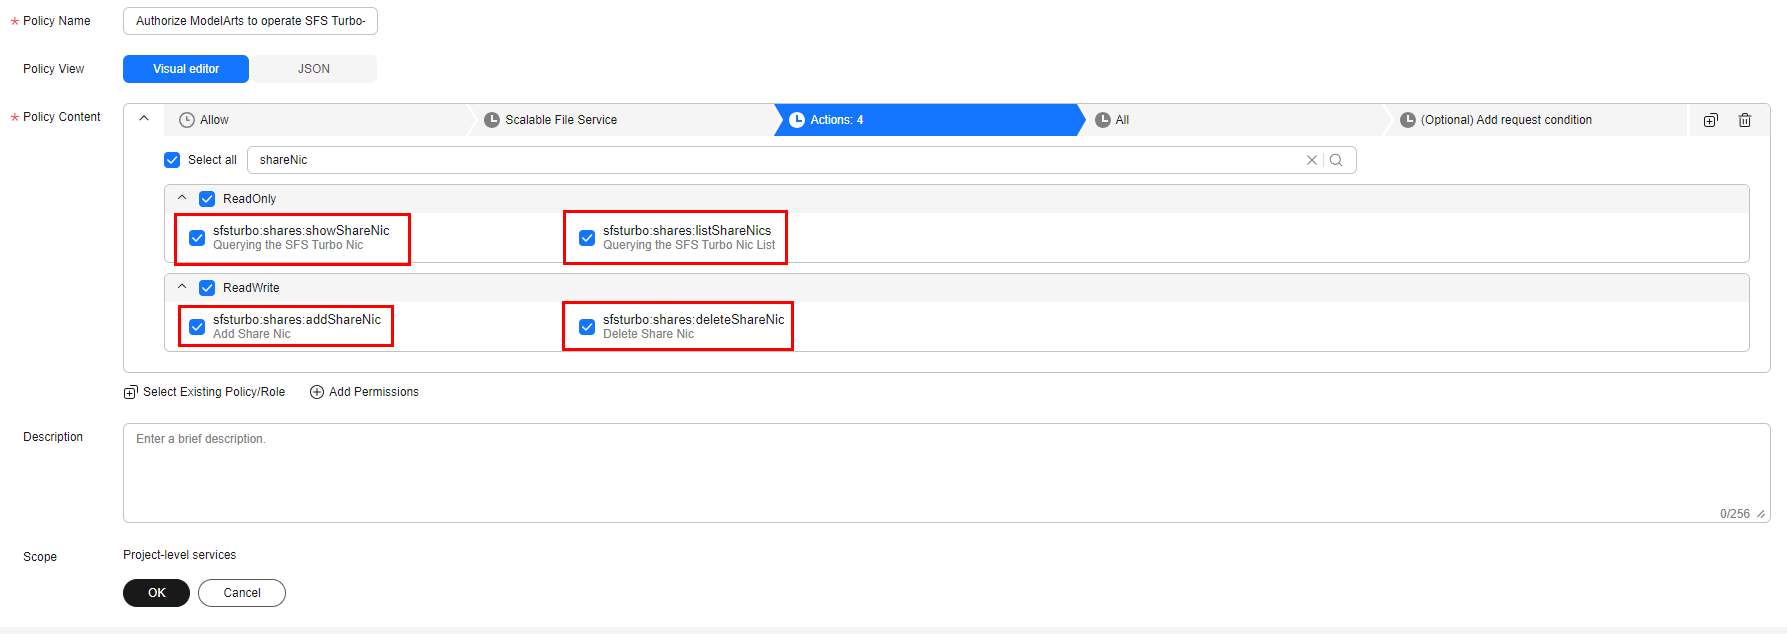The height and width of the screenshot is (634, 1787).
Task: Click the Actions: 4 step icon
Action: click(x=797, y=120)
